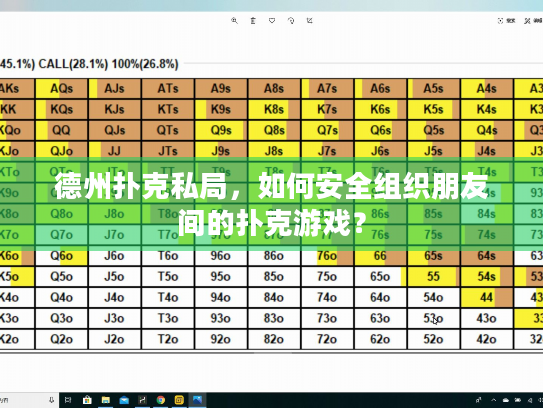
Task: Launch Microsoft Store from the taskbar
Action: (x=87, y=400)
